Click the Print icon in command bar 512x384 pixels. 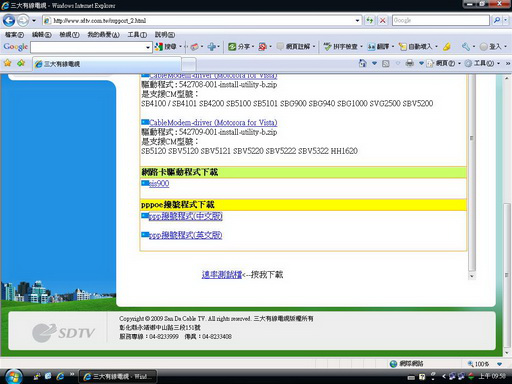point(410,63)
